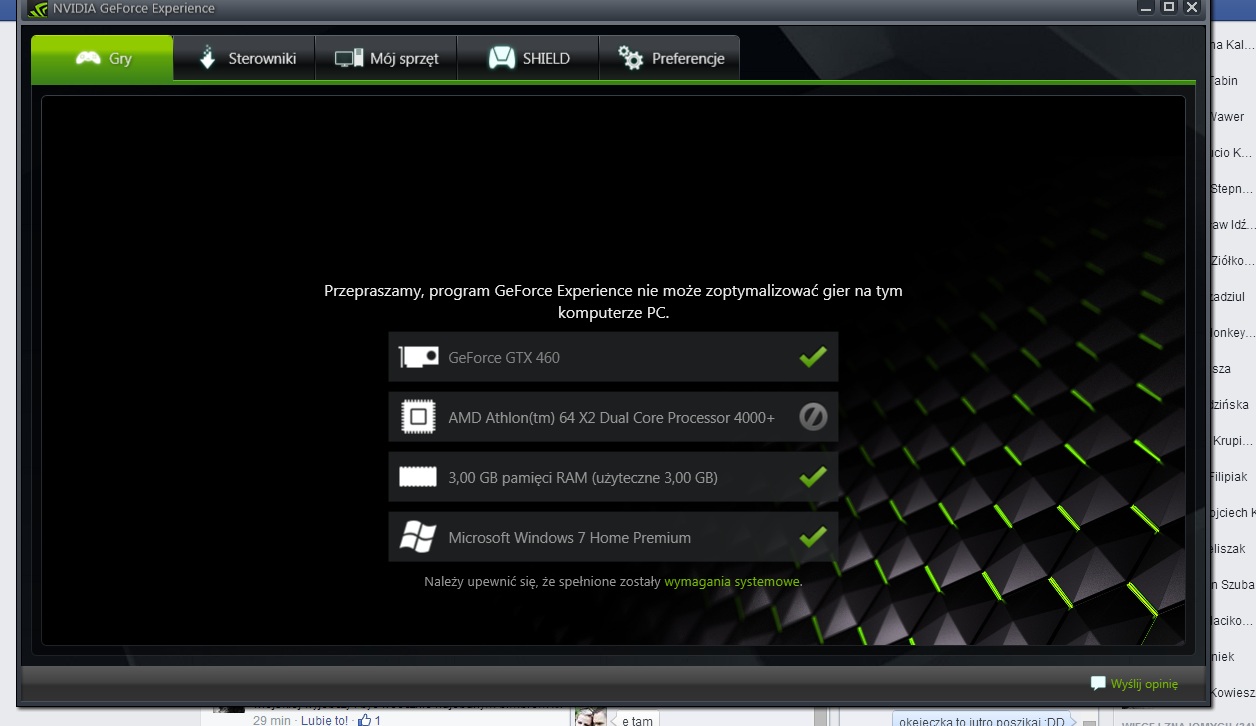Screen dimensions: 1256x726
Task: Open the Preferencje tab
Action: (669, 58)
